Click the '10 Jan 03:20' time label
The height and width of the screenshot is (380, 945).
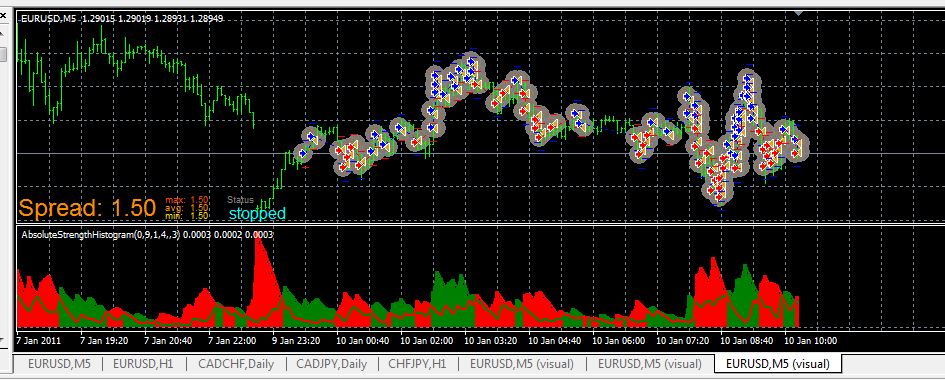[490, 341]
